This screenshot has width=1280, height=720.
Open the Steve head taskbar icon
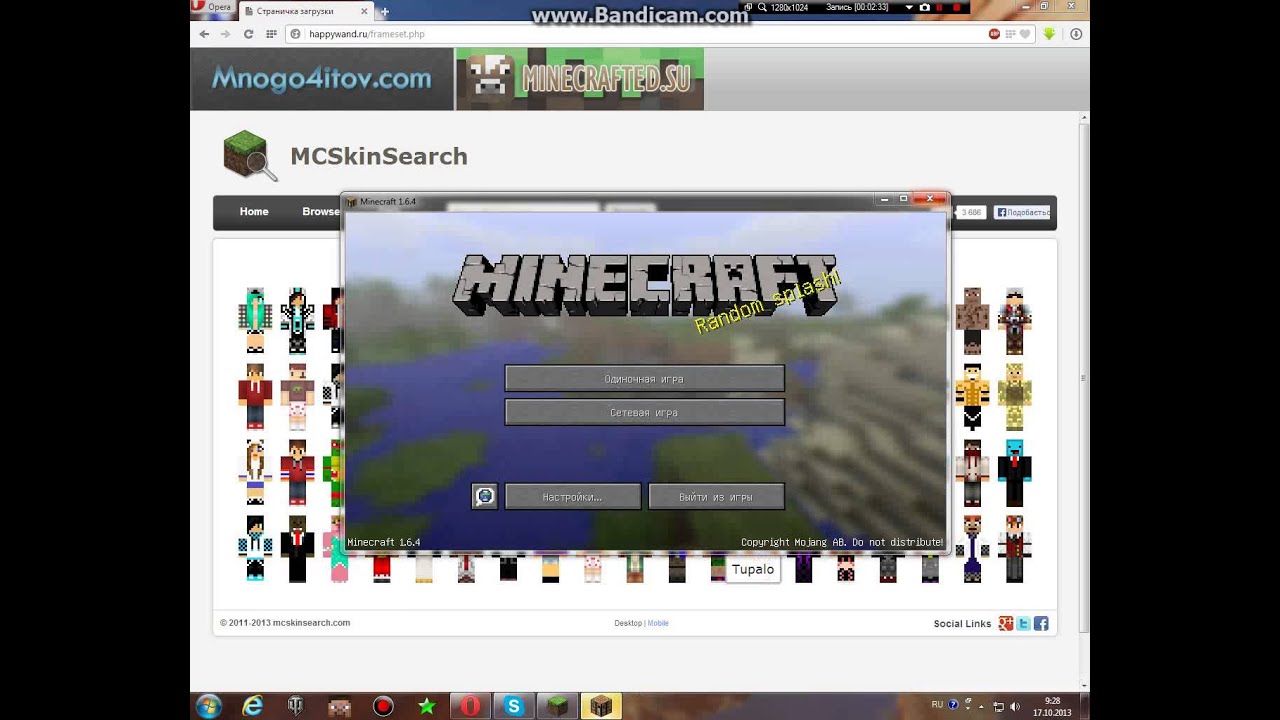pos(339,706)
